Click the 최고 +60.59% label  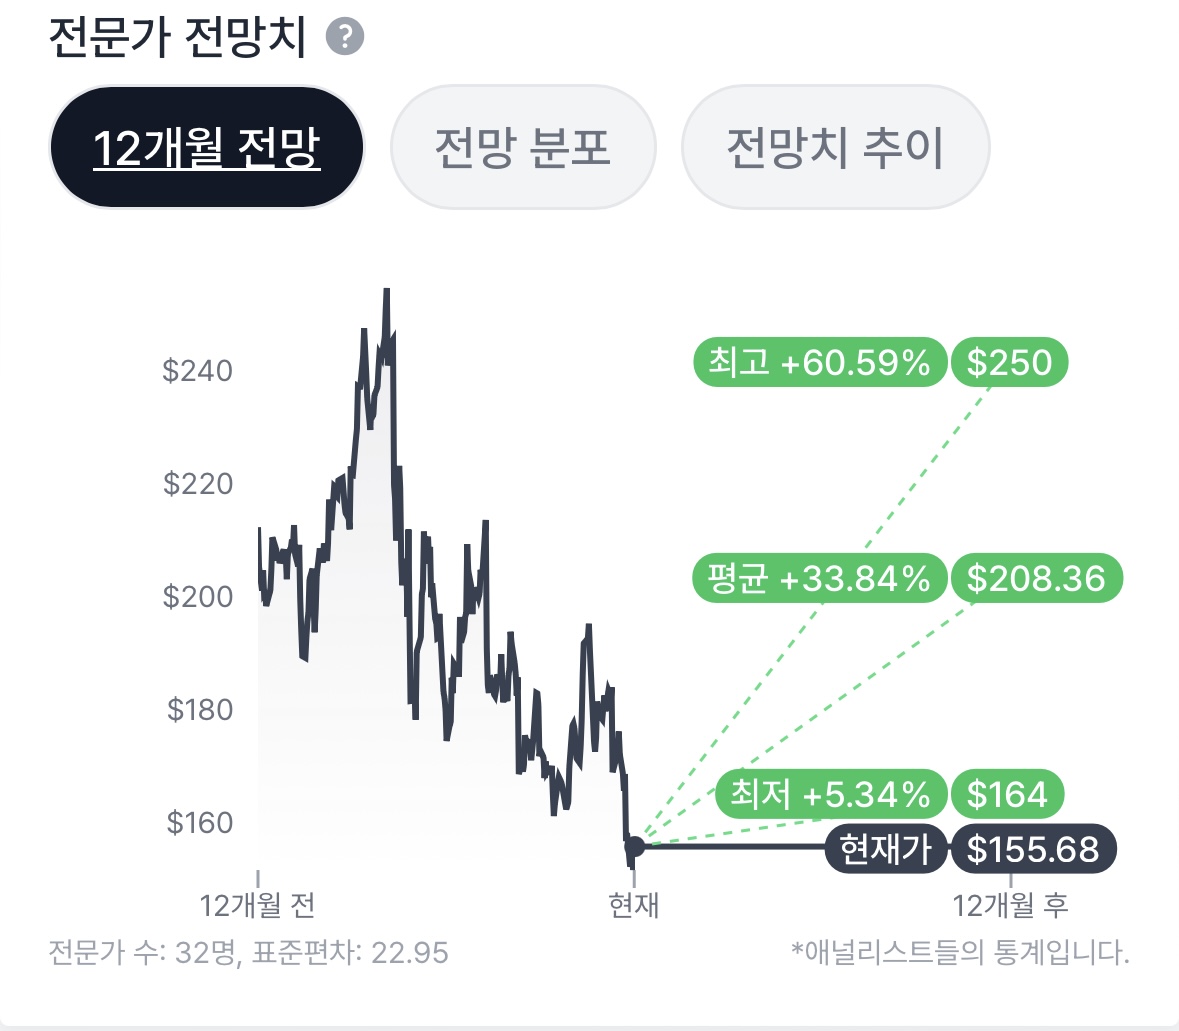(819, 362)
